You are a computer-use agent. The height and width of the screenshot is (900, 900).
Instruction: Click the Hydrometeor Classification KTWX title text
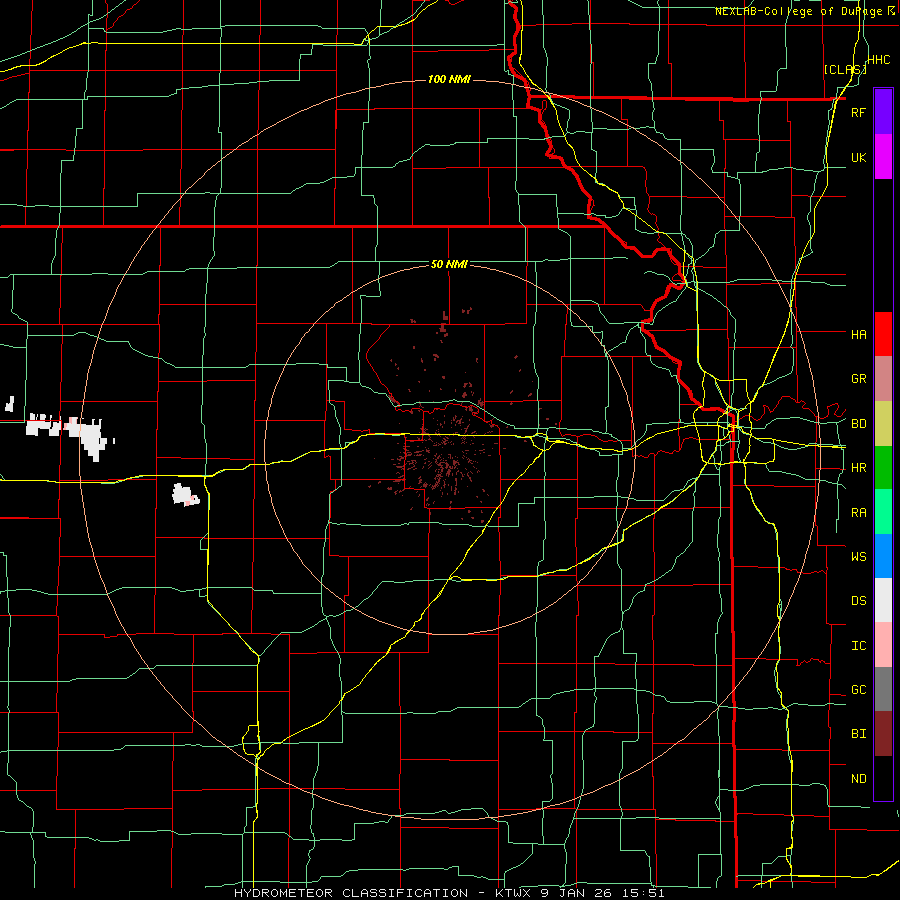pyautogui.click(x=449, y=893)
